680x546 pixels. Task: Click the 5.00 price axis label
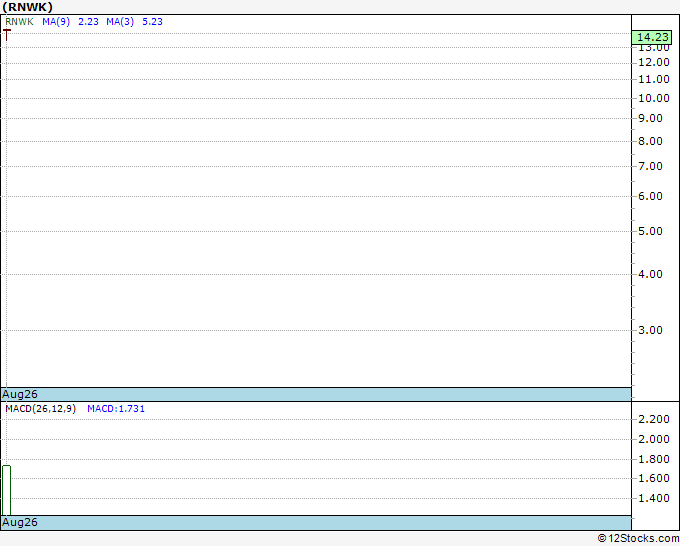[650, 232]
